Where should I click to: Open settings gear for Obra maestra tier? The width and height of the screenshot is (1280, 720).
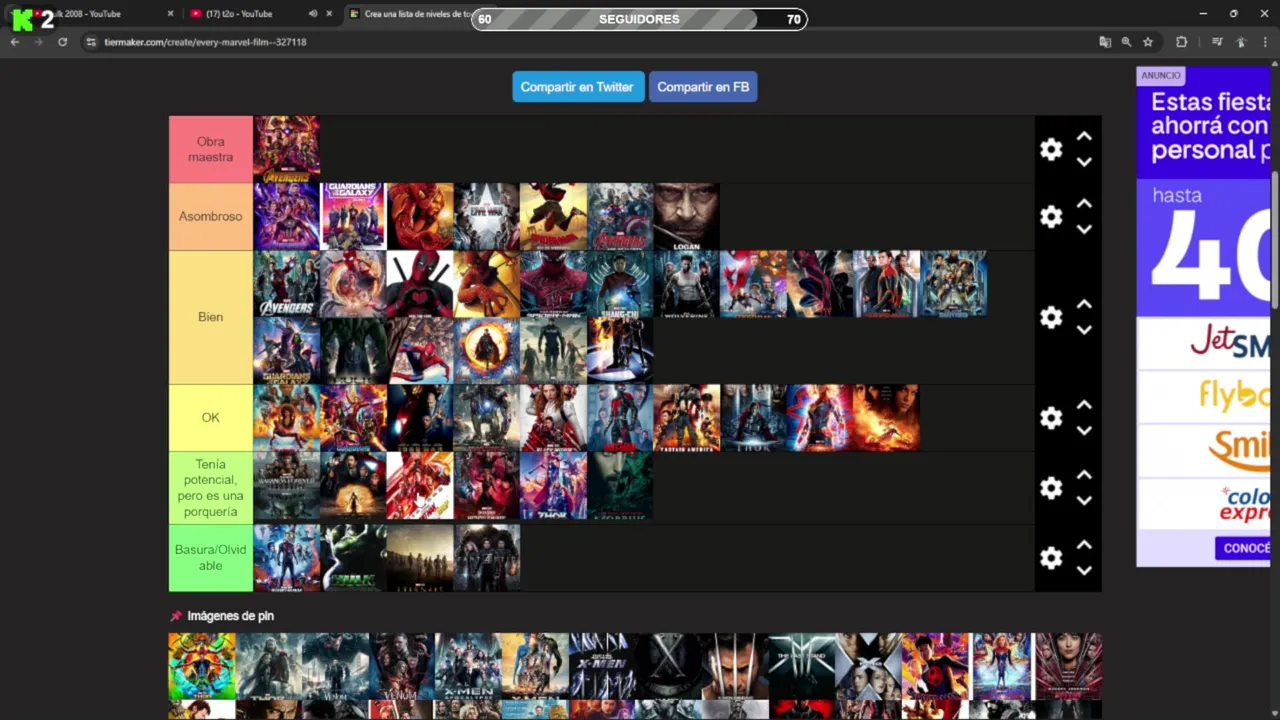pos(1051,149)
